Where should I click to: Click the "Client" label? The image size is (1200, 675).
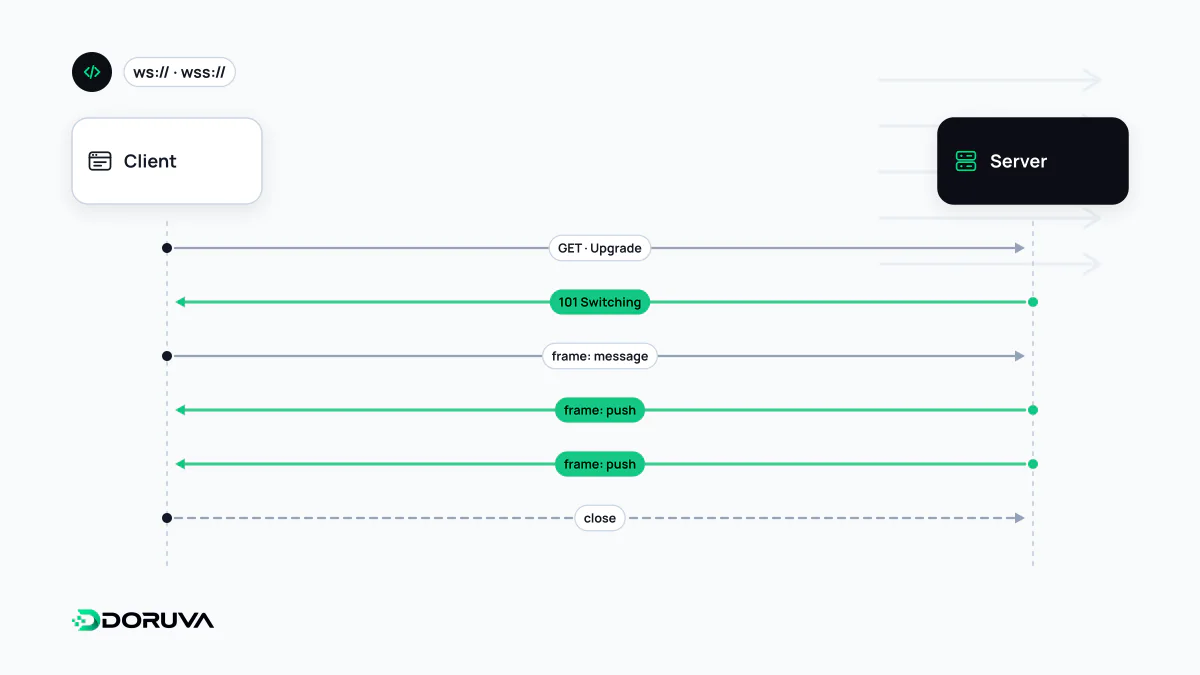150,161
